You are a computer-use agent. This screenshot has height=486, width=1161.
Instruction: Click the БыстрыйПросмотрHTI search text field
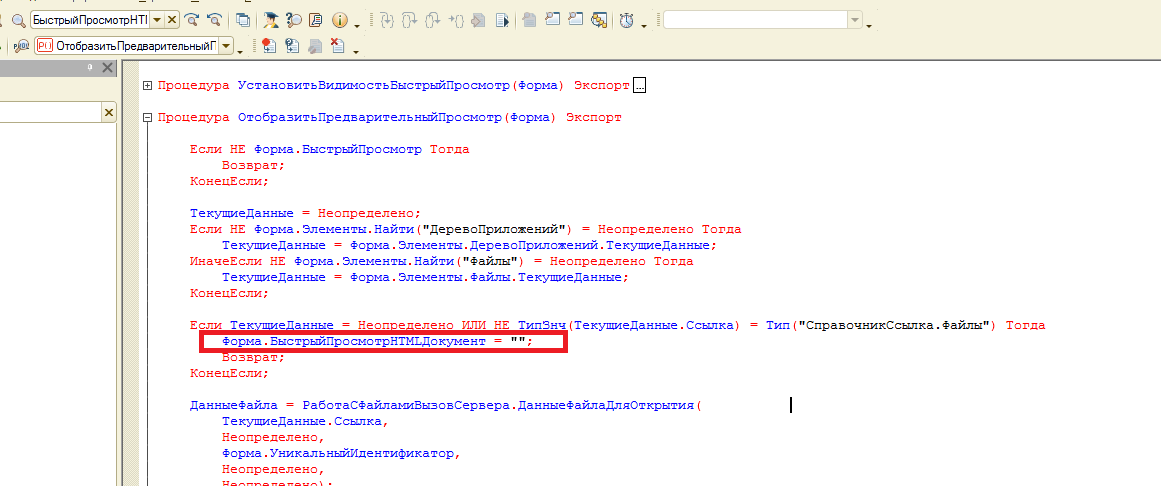point(90,20)
